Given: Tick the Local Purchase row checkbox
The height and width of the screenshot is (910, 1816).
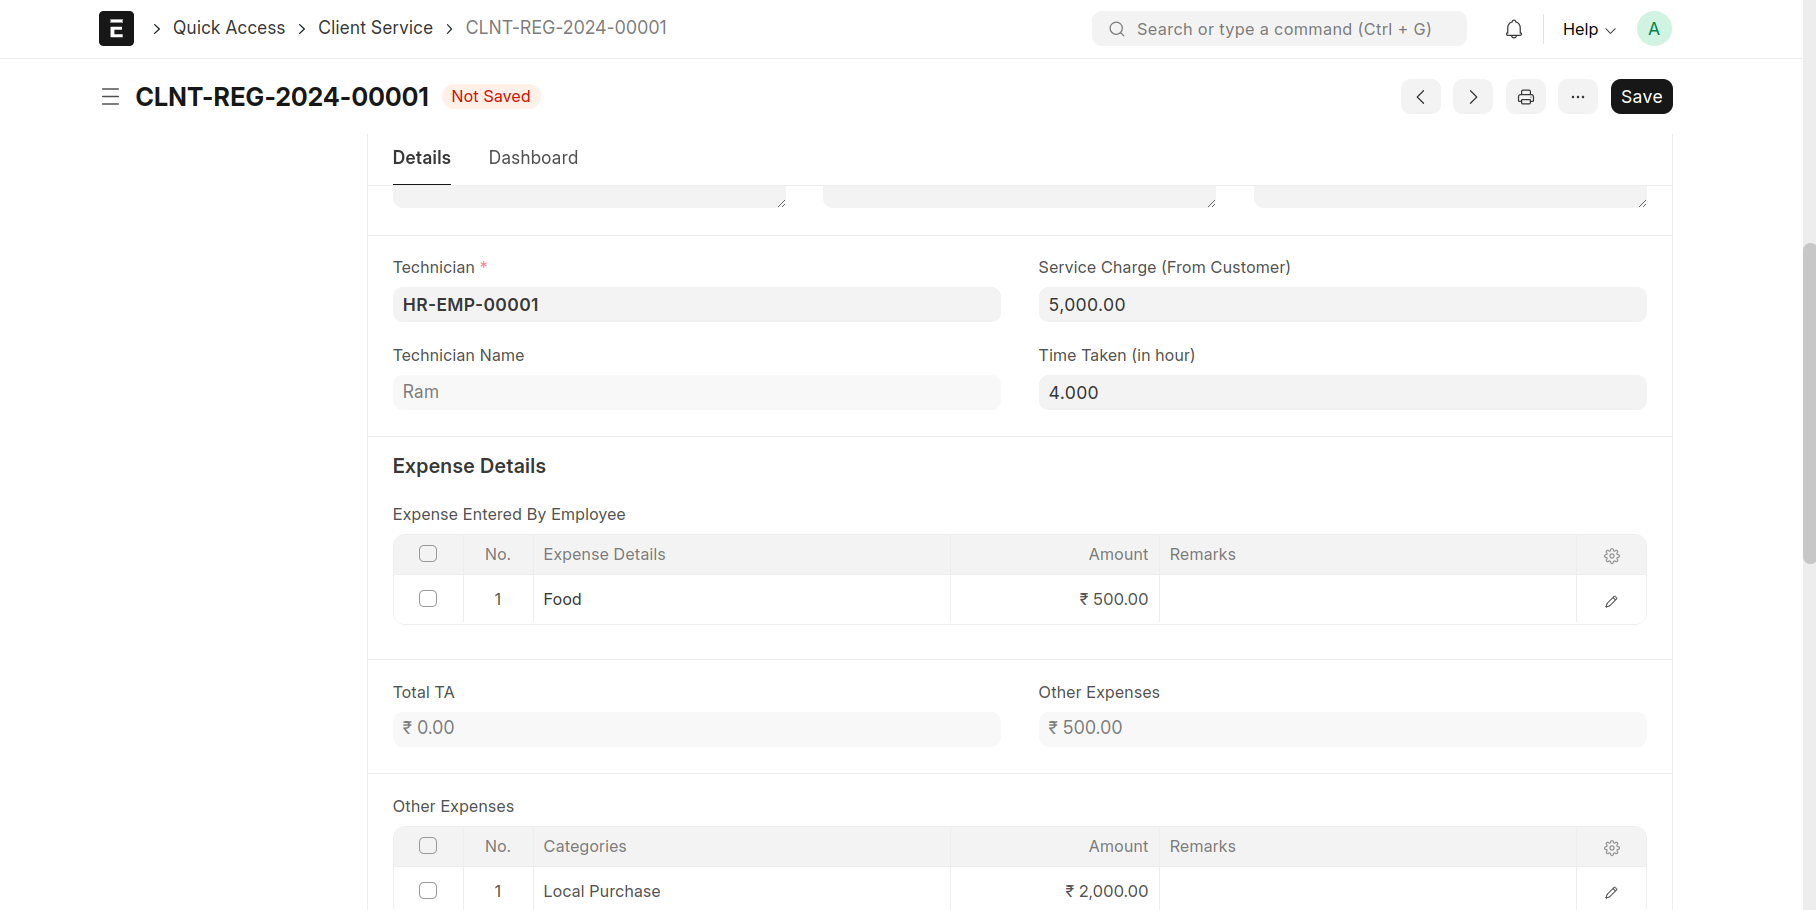Looking at the screenshot, I should click(428, 891).
